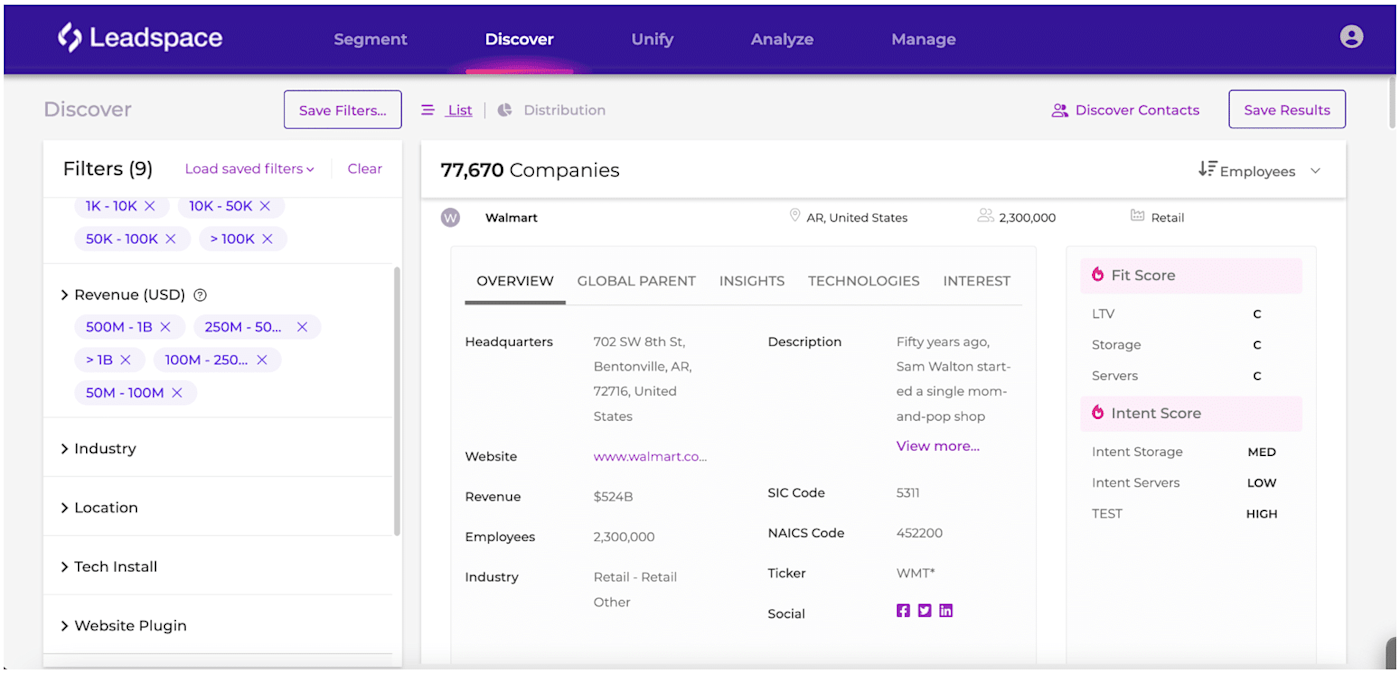Clear all filters

365,169
